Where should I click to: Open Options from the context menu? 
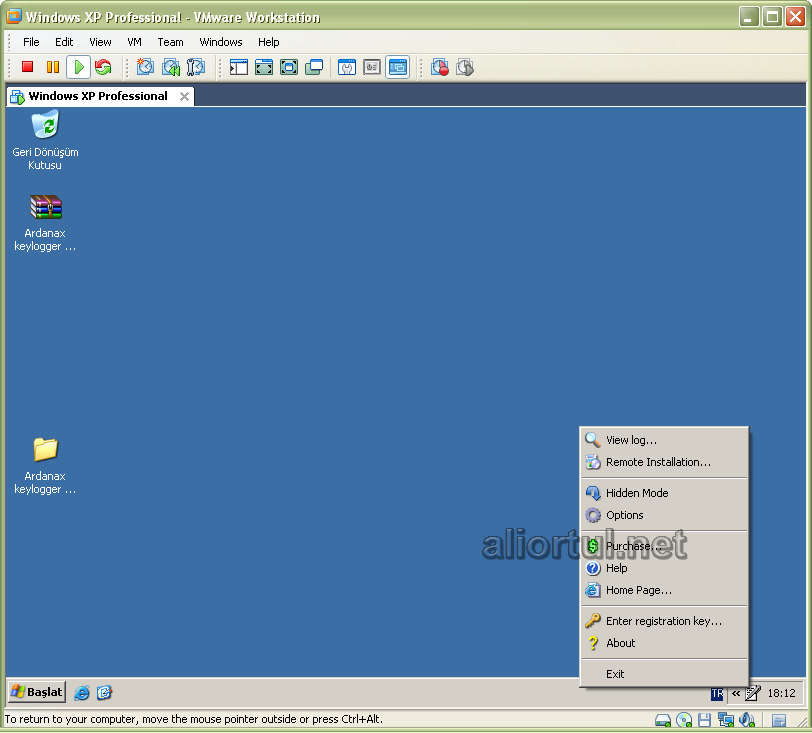664,515
